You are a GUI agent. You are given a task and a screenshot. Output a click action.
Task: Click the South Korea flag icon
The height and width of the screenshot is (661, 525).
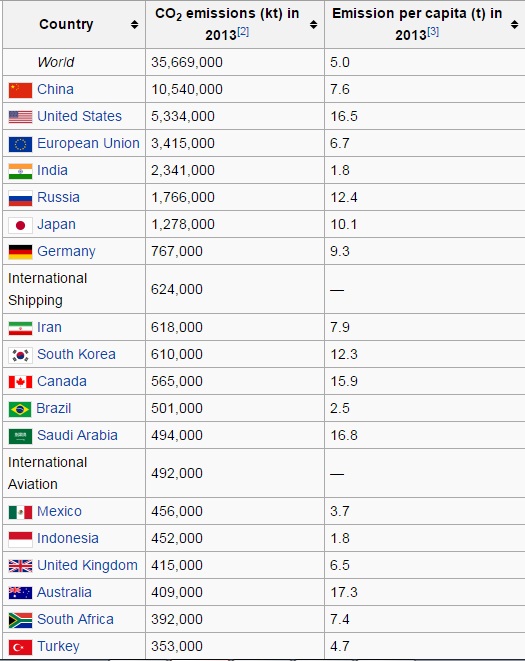point(20,355)
